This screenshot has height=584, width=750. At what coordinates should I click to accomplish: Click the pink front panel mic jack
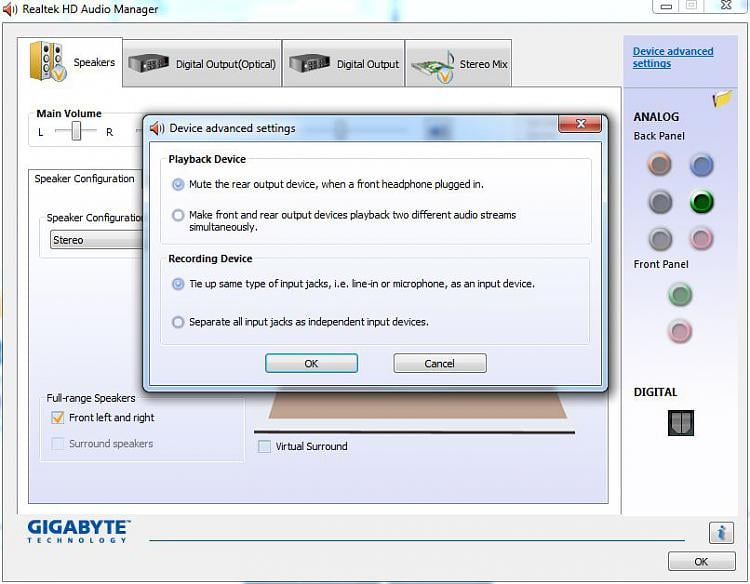pos(680,331)
